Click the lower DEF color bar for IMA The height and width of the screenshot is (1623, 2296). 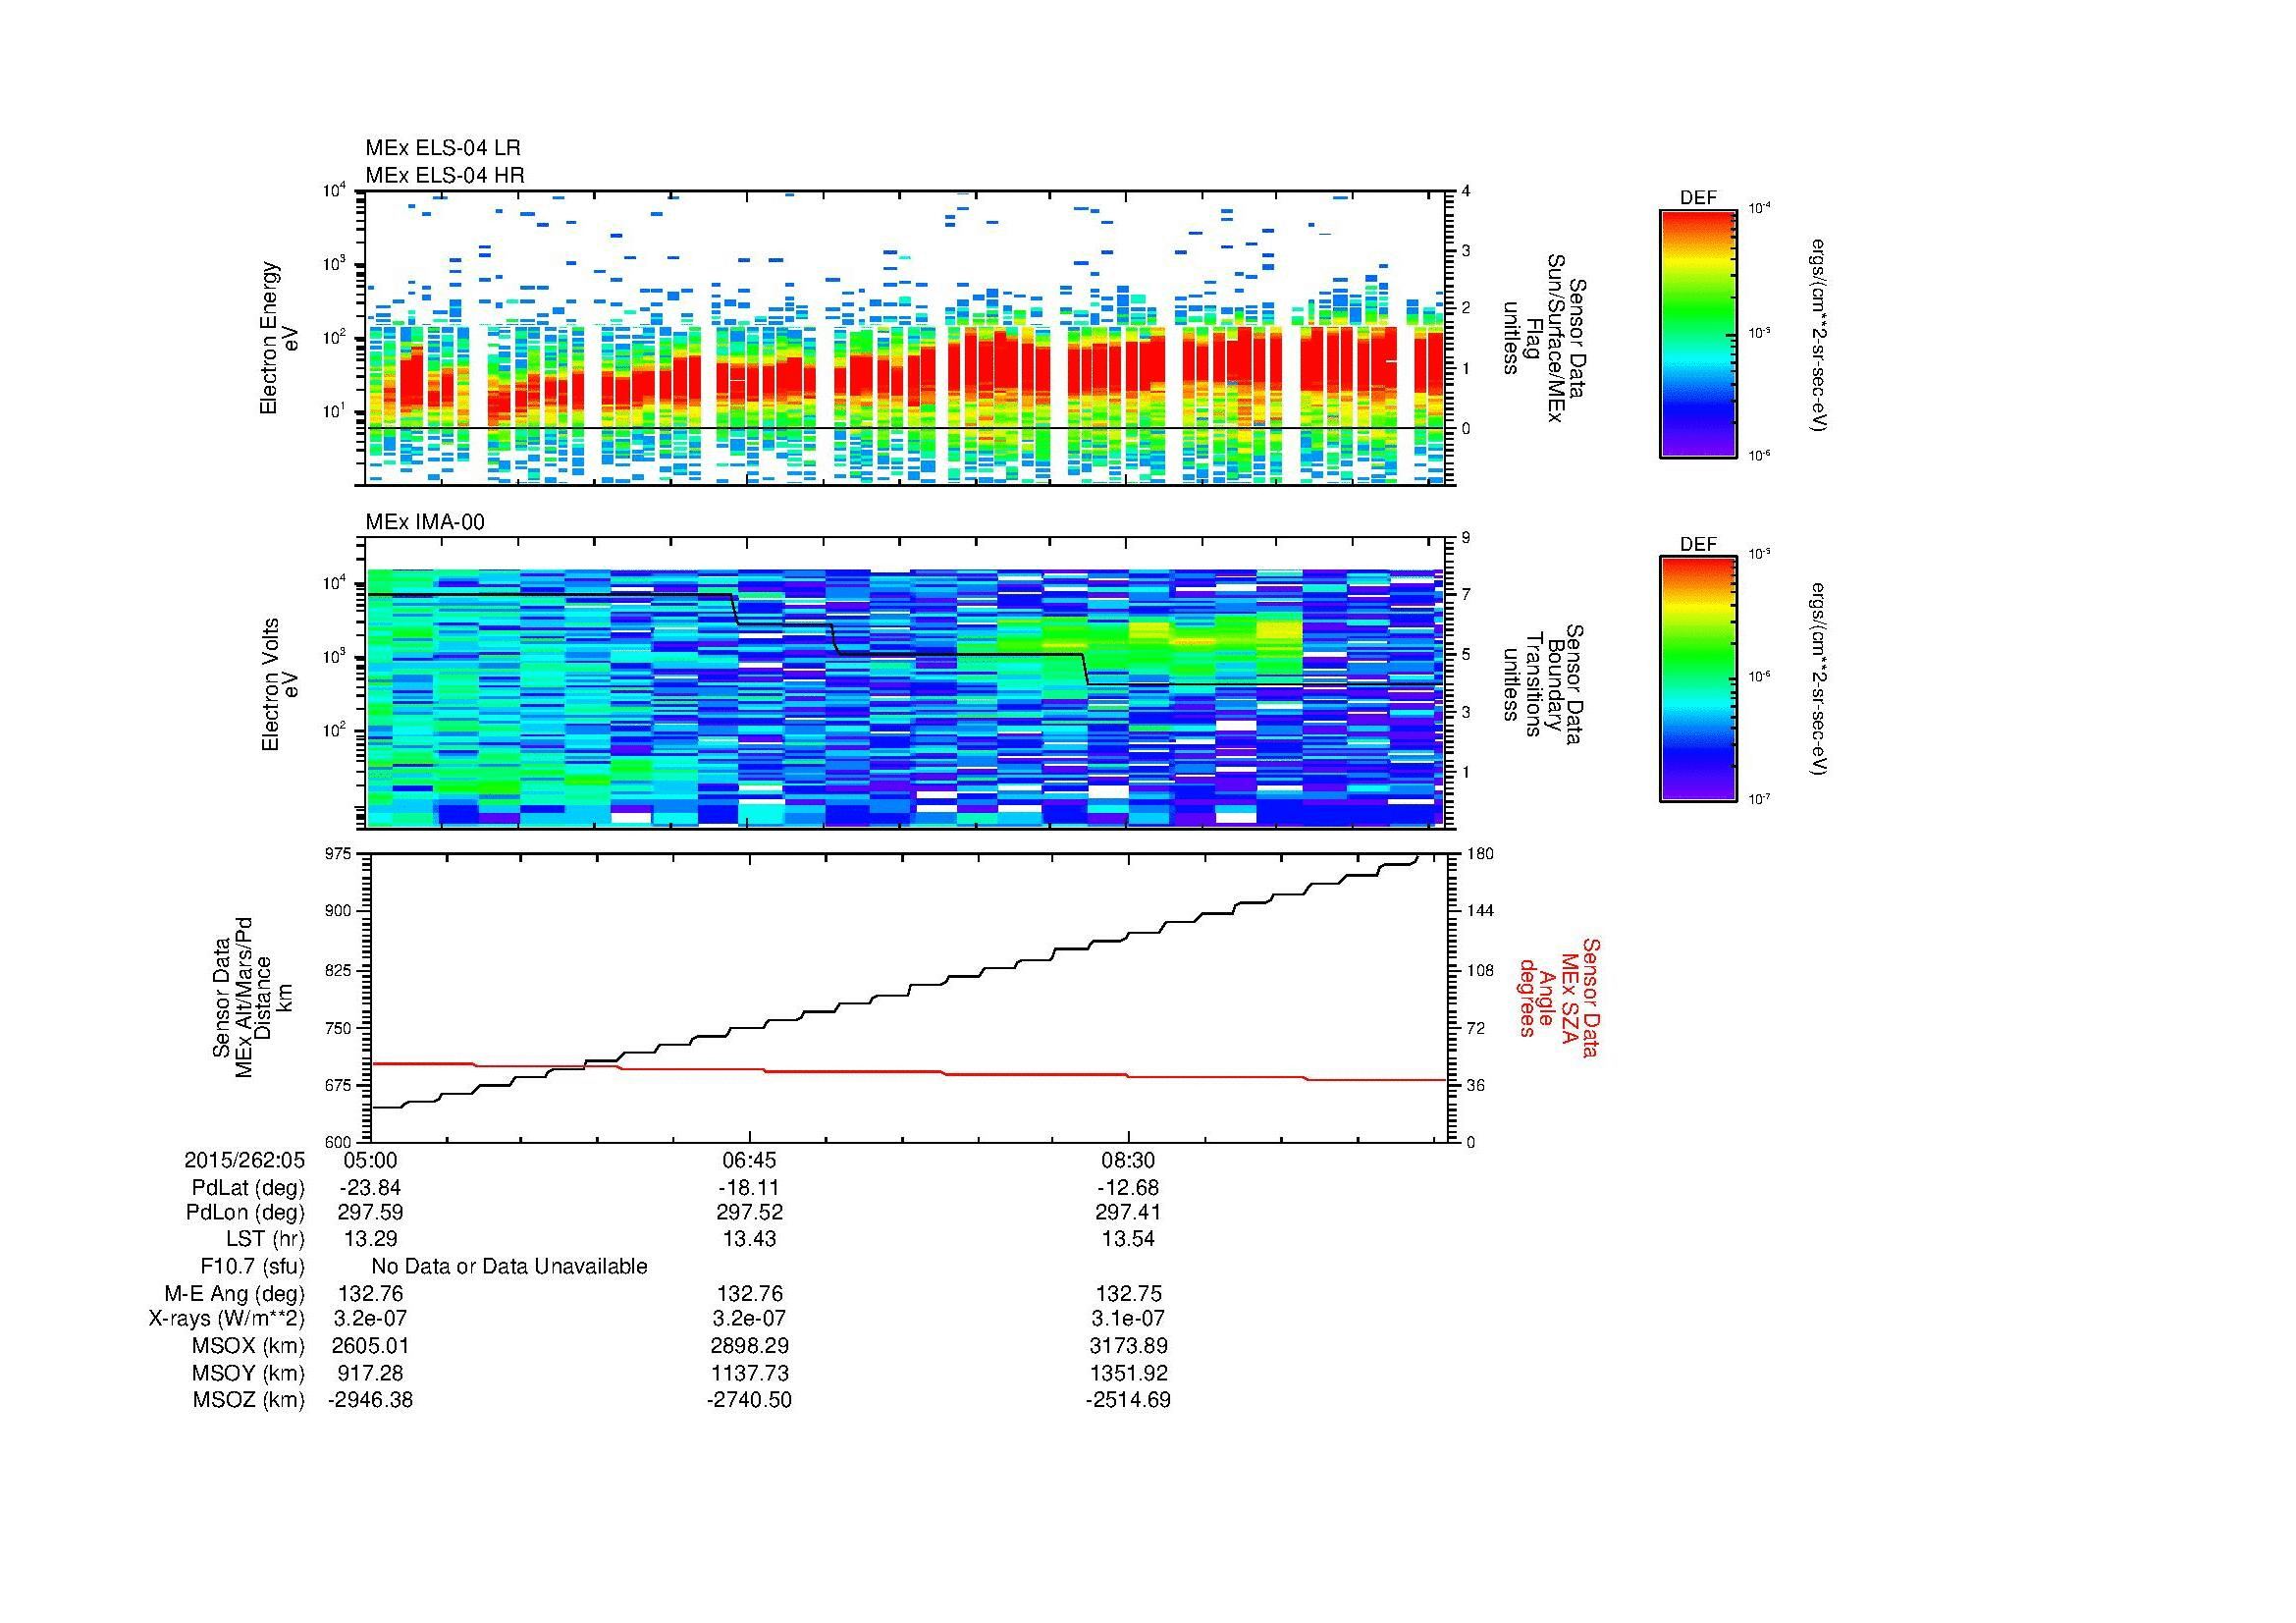coord(1697,680)
